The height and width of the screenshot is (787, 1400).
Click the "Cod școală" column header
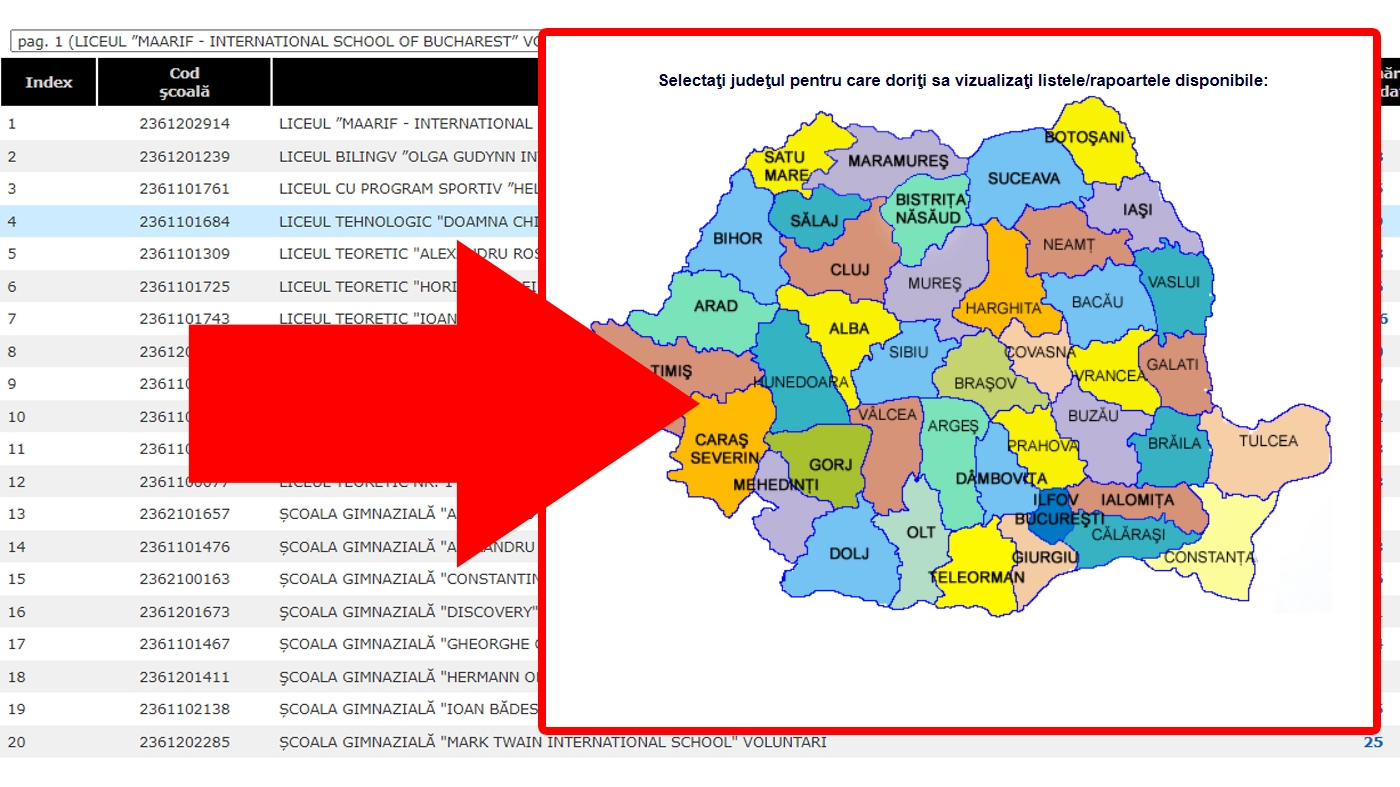pyautogui.click(x=184, y=82)
